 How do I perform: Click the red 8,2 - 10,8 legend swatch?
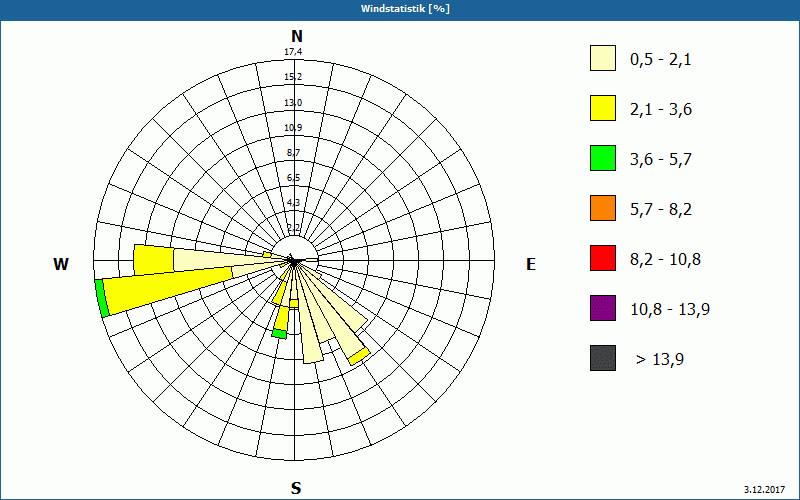pos(603,258)
